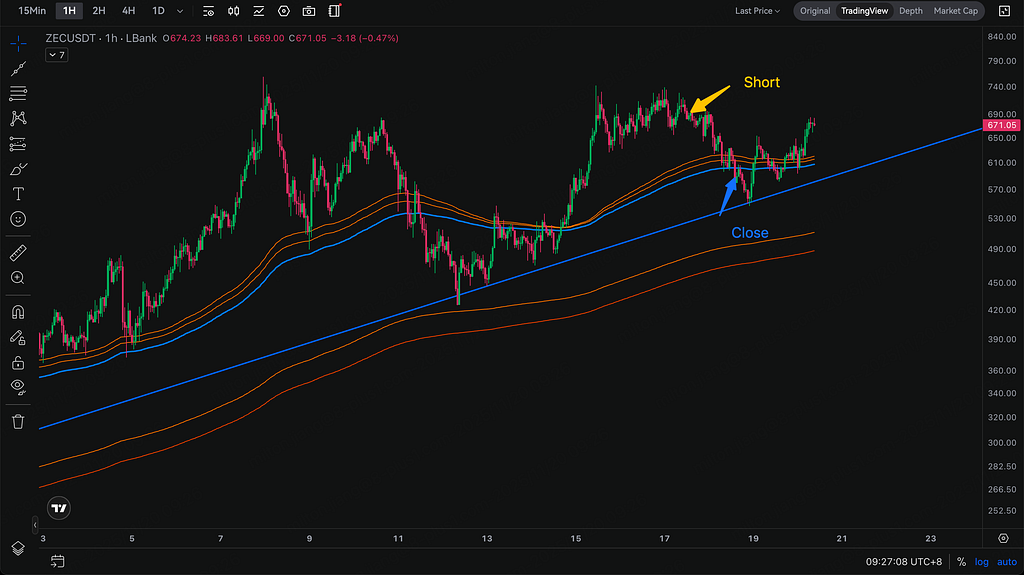The width and height of the screenshot is (1024, 575).
Task: Switch to Depth chart view
Action: click(910, 11)
